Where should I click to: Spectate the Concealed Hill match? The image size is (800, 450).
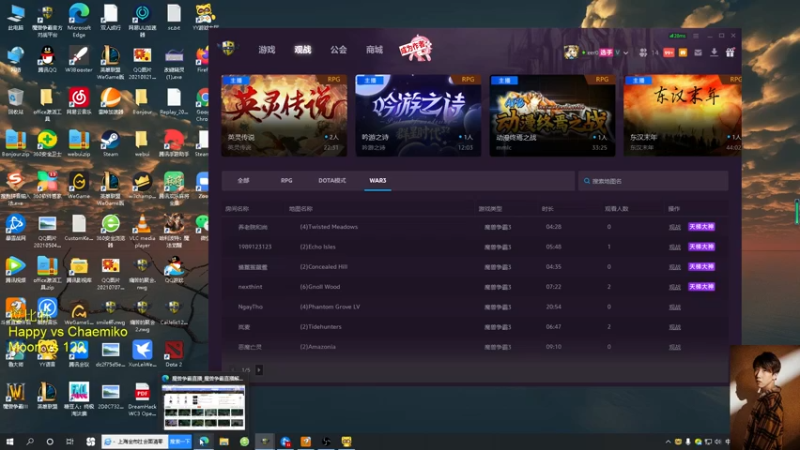point(674,267)
